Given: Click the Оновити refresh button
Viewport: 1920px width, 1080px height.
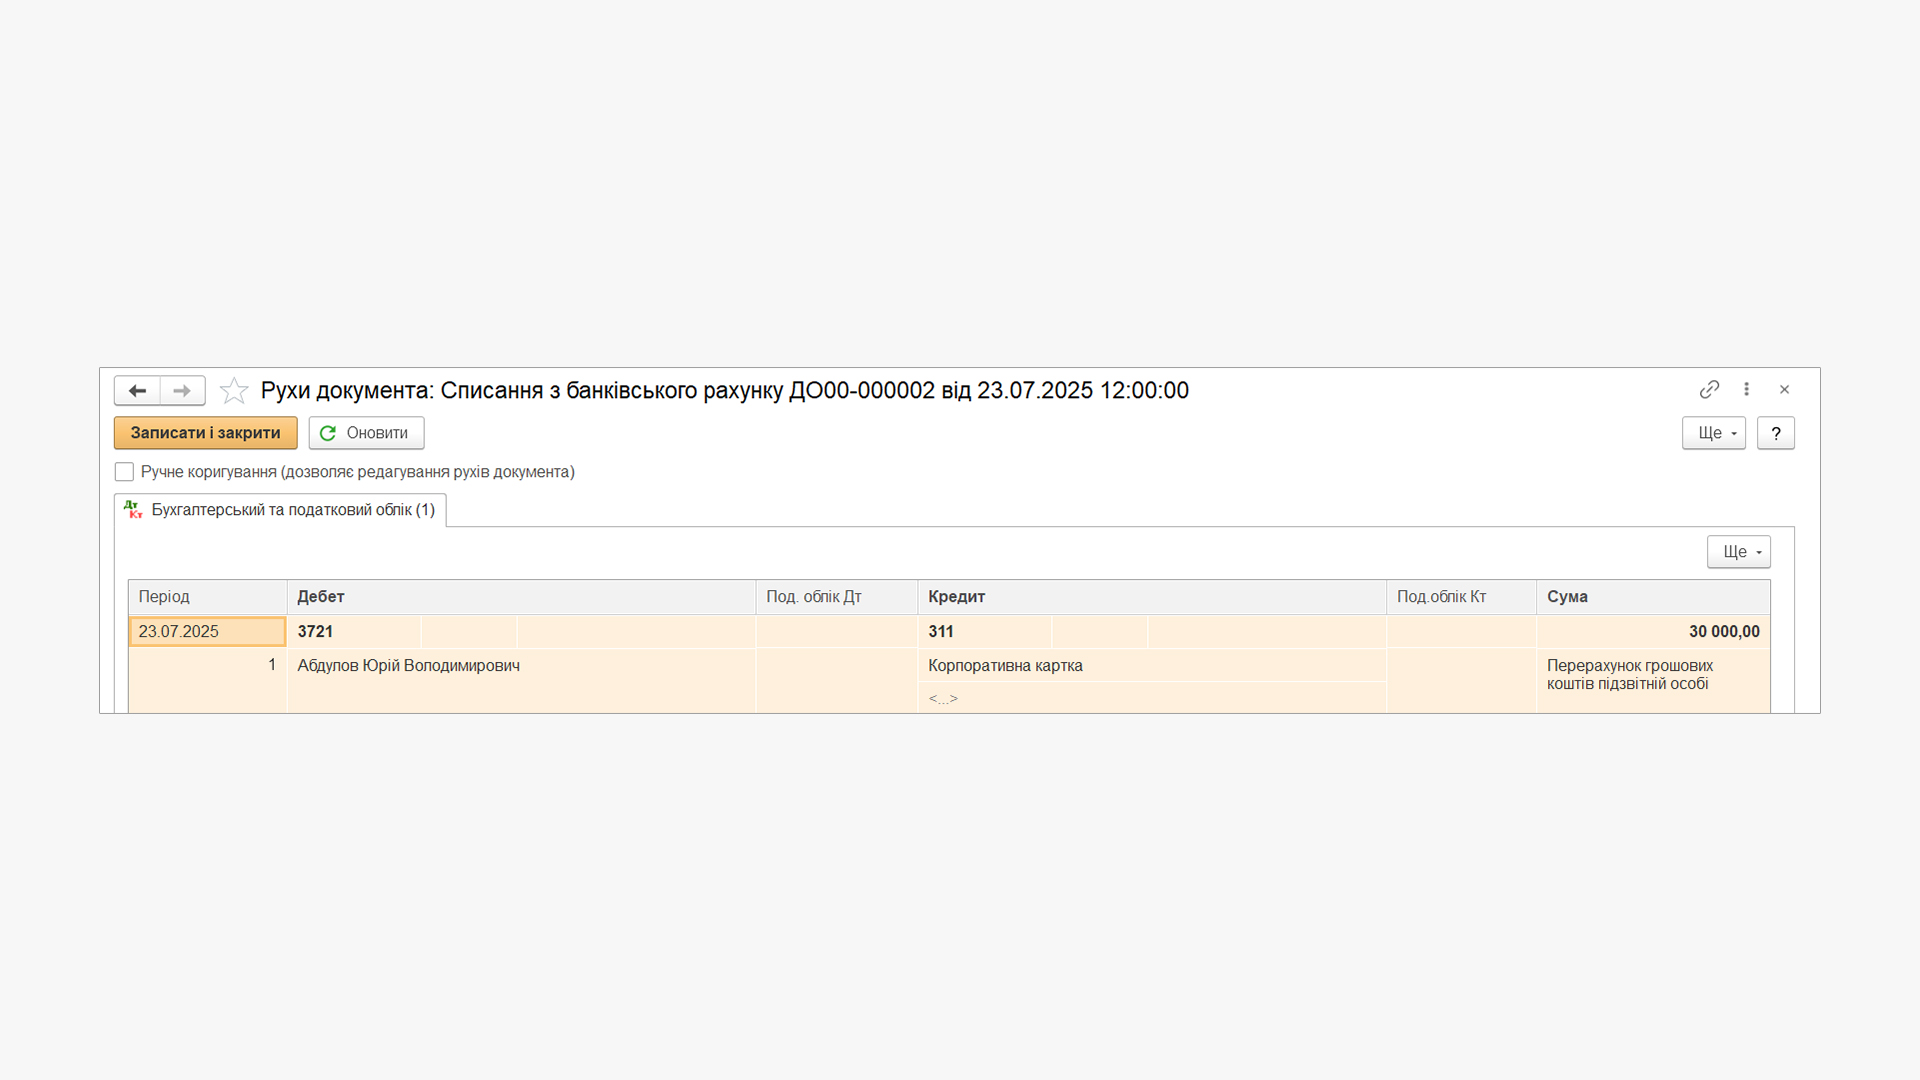Looking at the screenshot, I should [366, 433].
